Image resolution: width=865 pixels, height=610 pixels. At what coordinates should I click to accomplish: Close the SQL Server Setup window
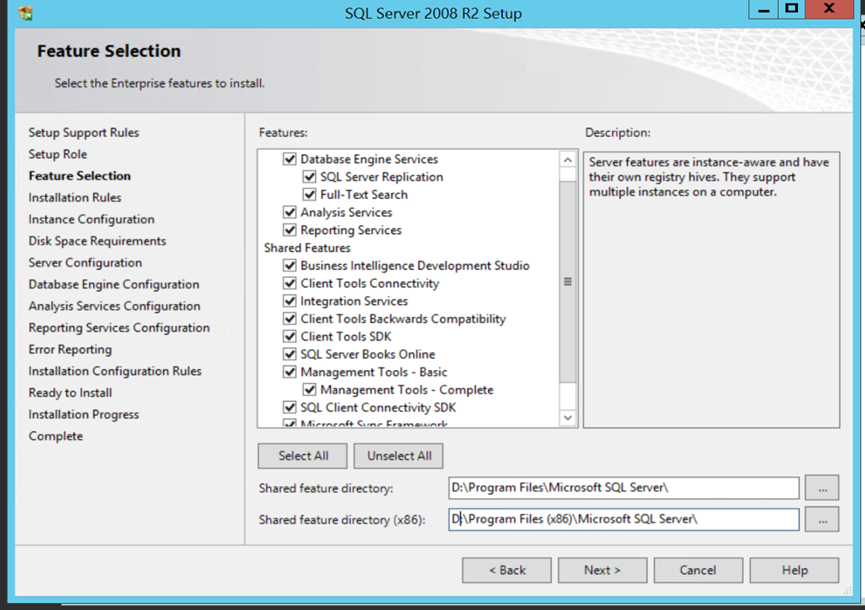pos(829,9)
